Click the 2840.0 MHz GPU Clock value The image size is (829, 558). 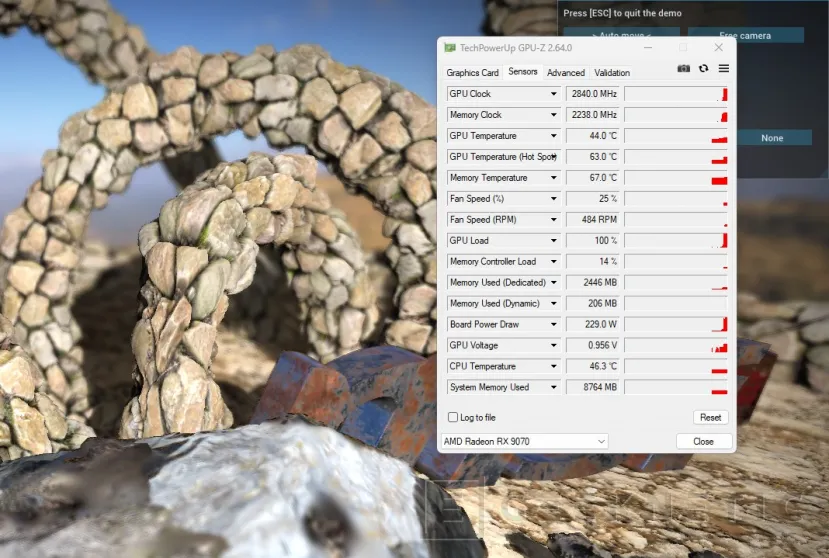[x=593, y=94]
